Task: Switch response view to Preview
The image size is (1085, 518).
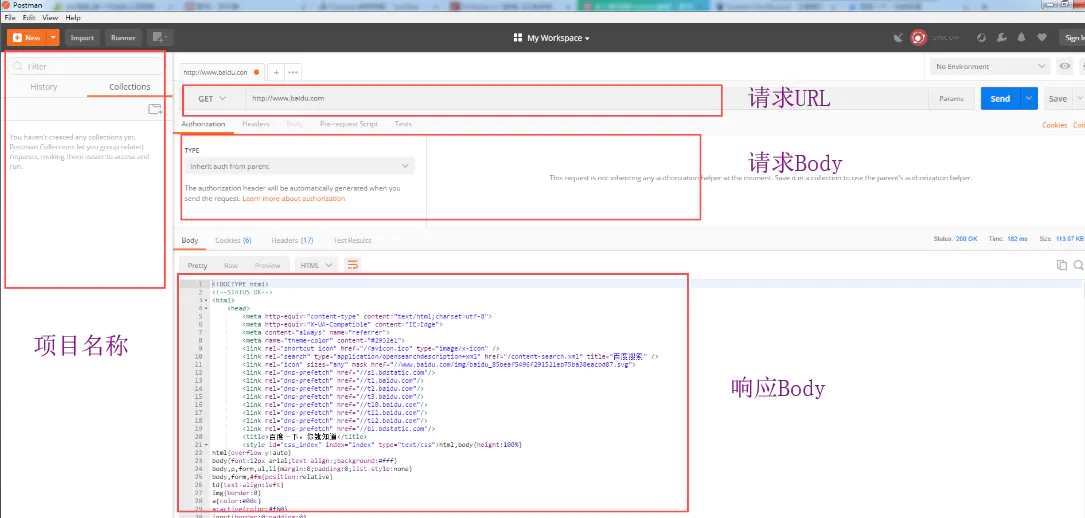Action: [268, 265]
